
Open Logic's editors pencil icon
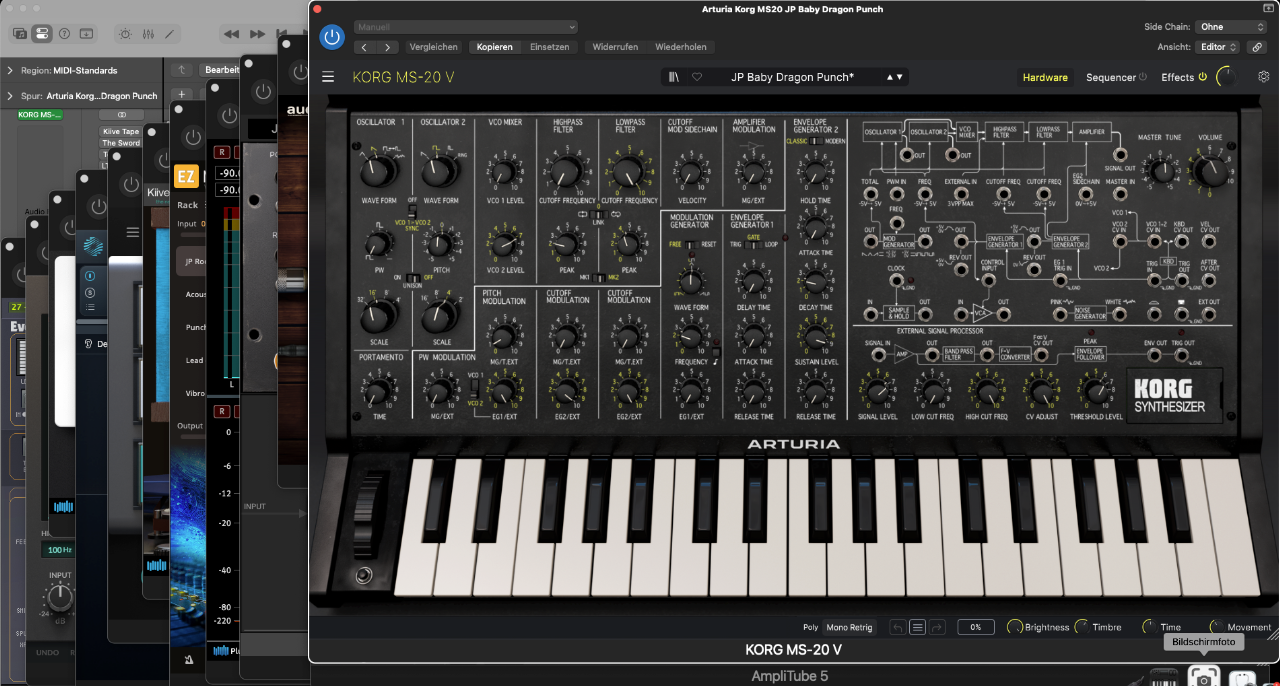pos(170,33)
